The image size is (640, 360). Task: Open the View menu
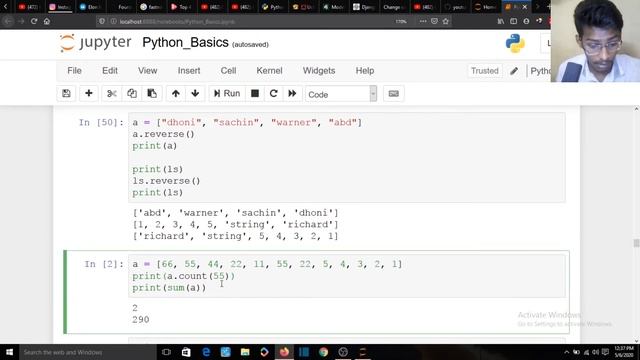pos(147,71)
